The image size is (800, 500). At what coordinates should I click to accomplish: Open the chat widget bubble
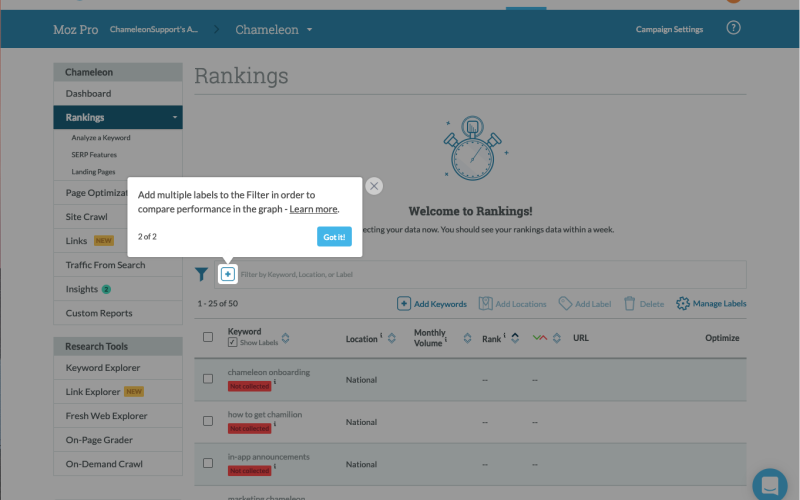(769, 485)
